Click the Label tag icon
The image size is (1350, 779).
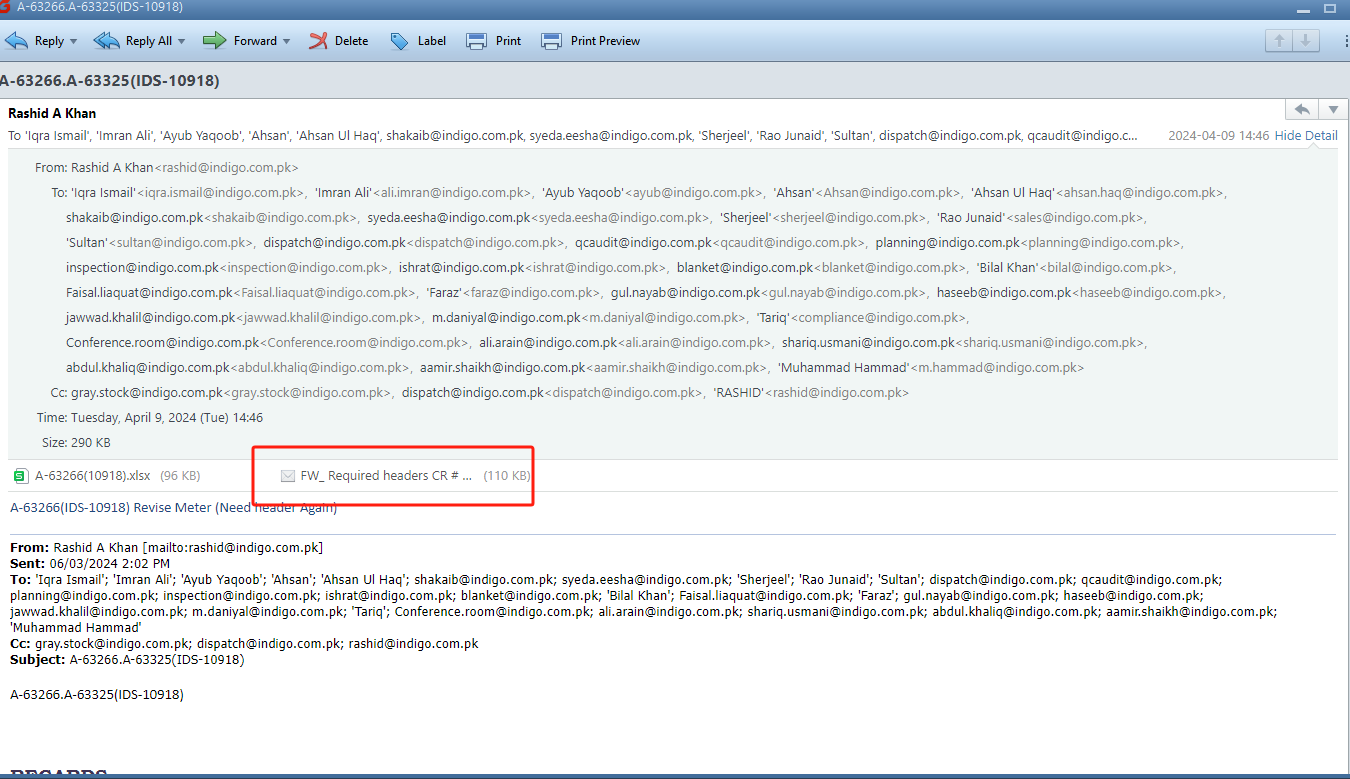[399, 41]
